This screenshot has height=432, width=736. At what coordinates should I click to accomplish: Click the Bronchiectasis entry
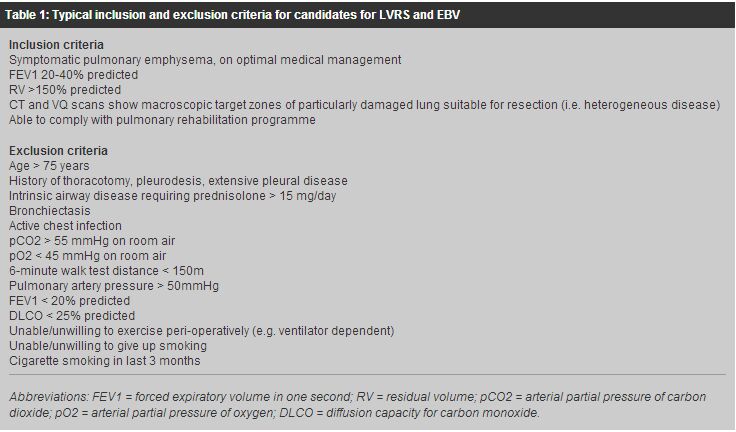[x=50, y=211]
